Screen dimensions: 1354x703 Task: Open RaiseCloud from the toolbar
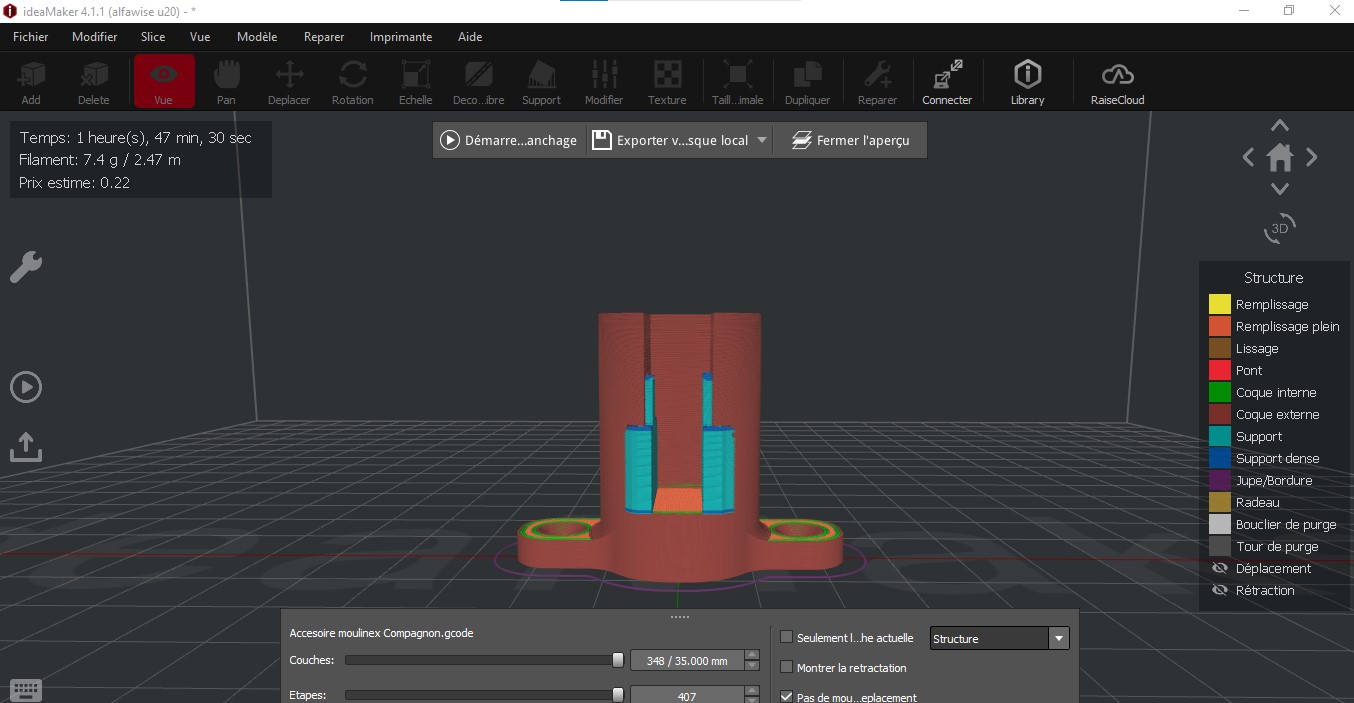tap(1117, 81)
